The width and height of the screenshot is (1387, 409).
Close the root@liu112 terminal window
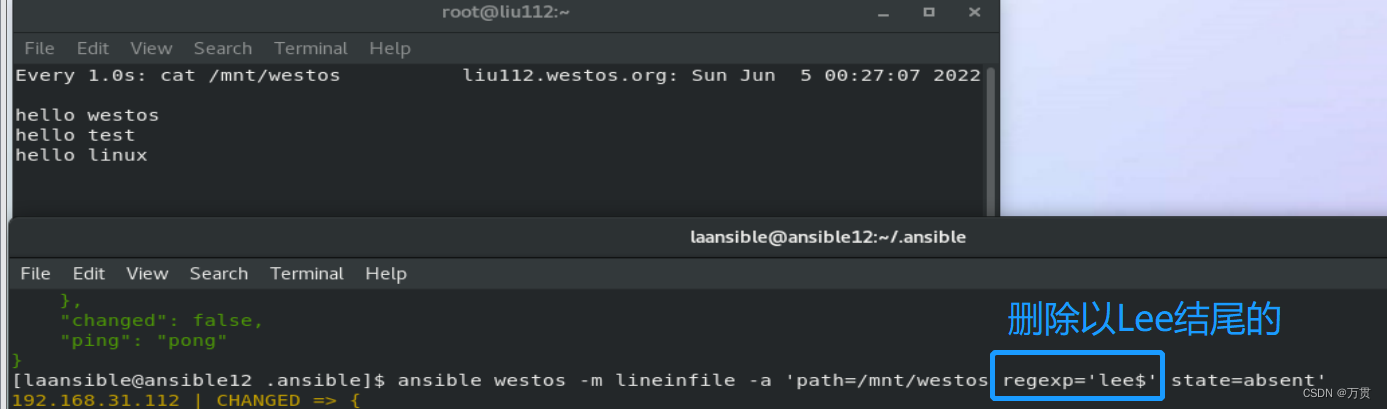click(x=975, y=13)
